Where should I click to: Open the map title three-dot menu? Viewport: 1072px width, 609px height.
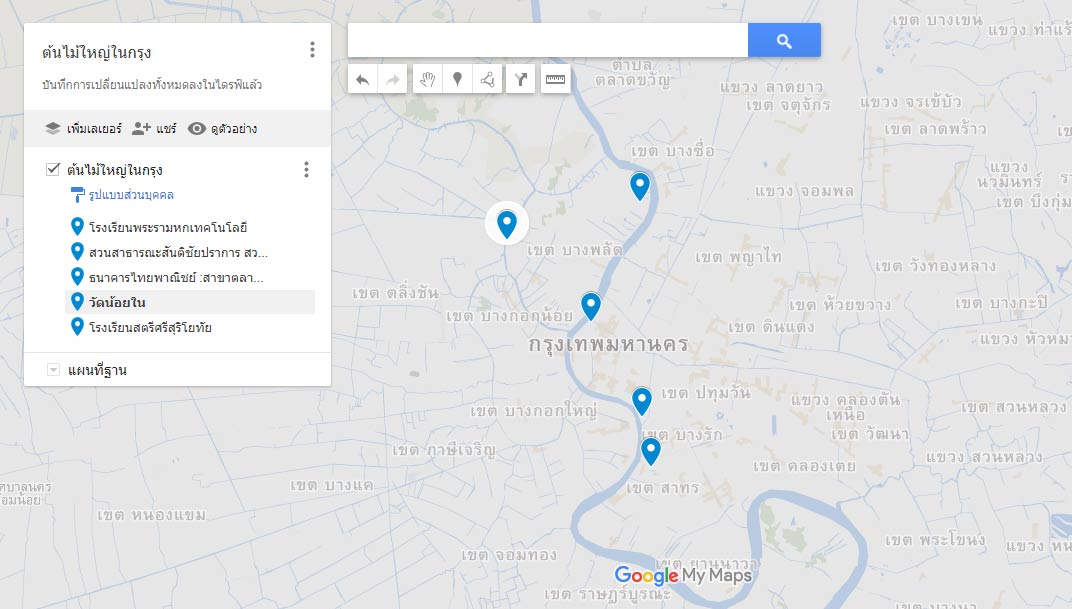(x=312, y=50)
